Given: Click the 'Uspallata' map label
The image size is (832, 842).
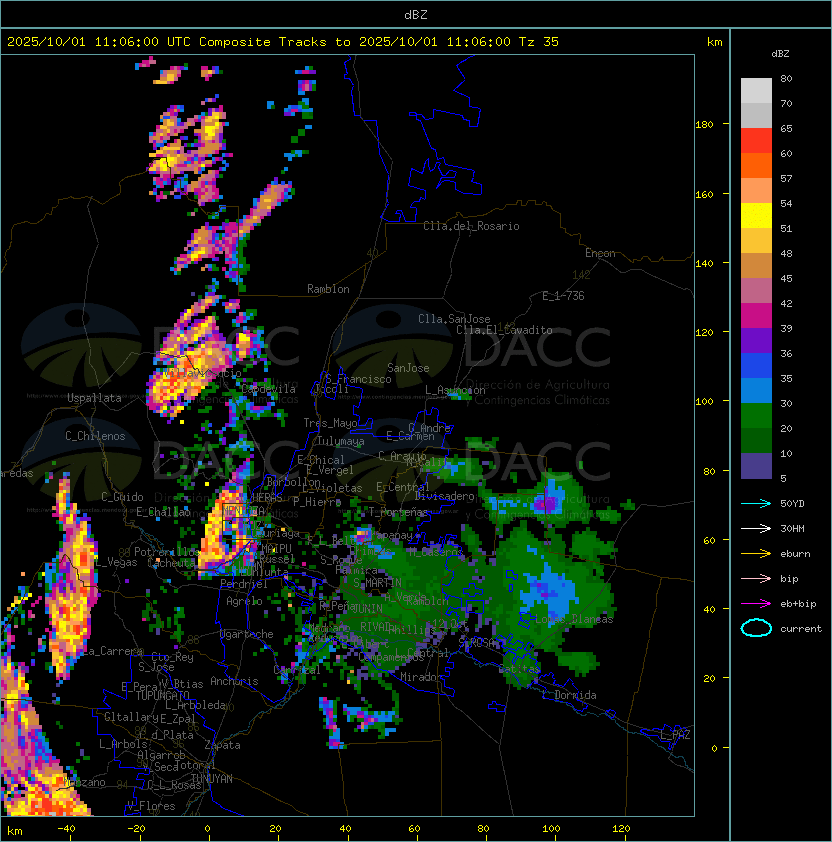Looking at the screenshot, I should (94, 398).
